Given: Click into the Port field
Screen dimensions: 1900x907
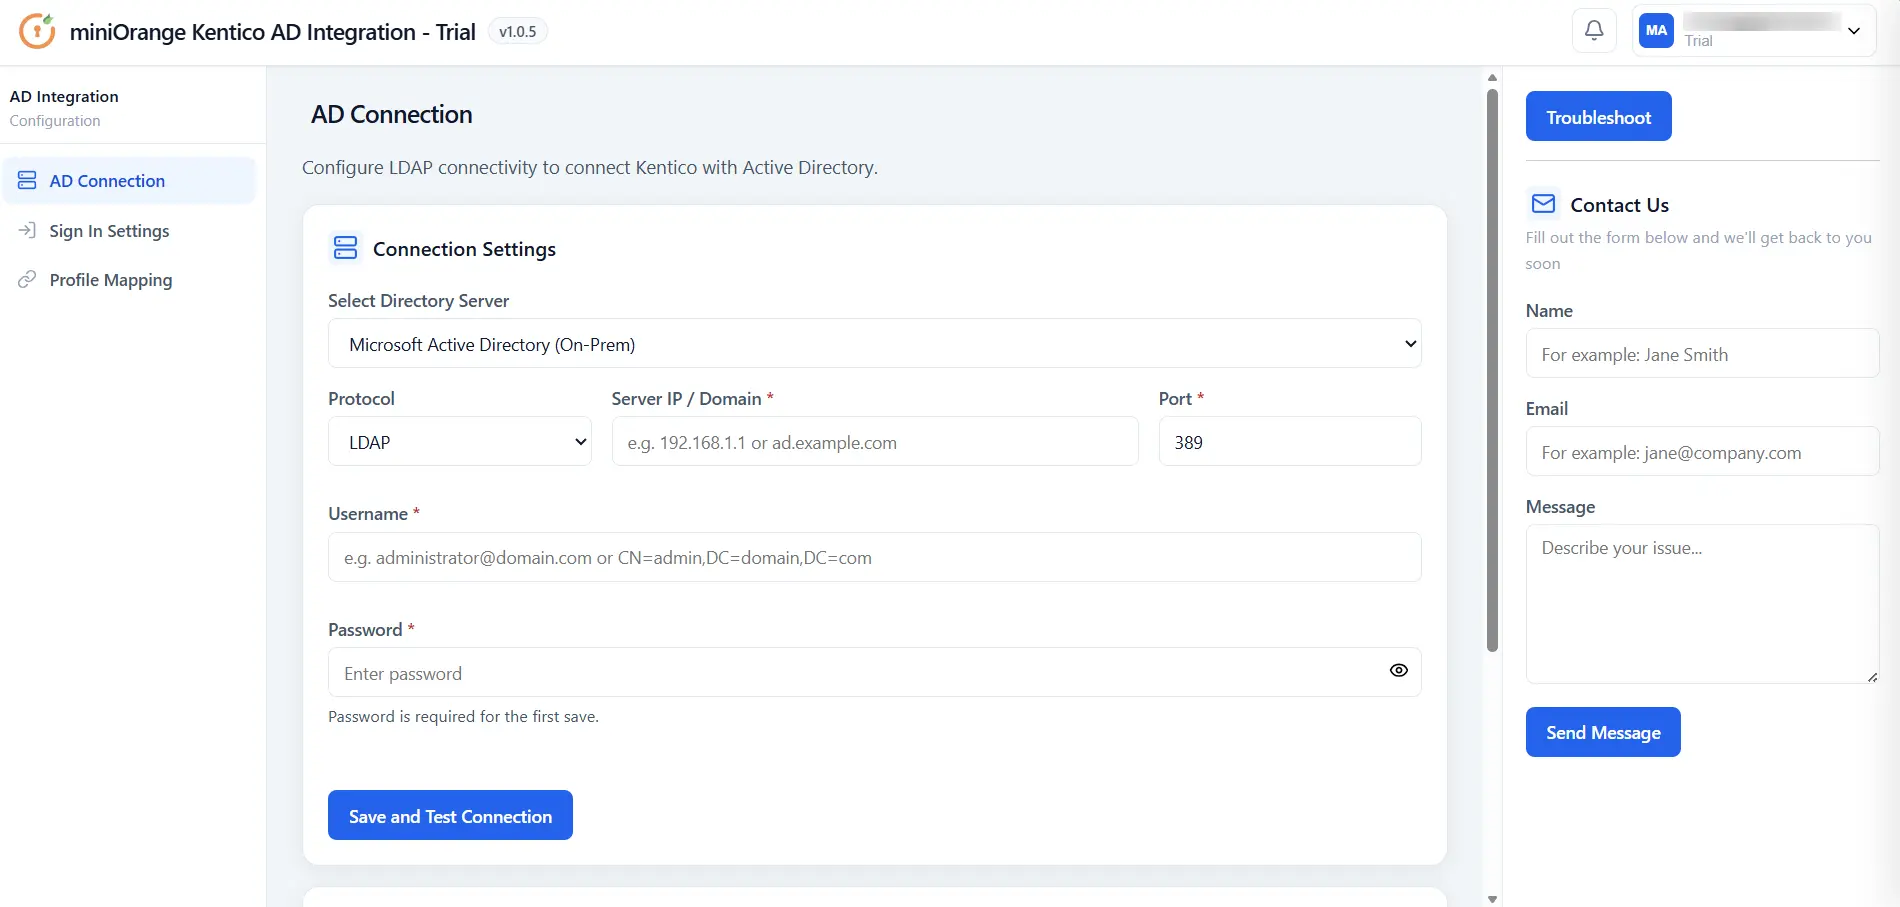Looking at the screenshot, I should pos(1289,442).
